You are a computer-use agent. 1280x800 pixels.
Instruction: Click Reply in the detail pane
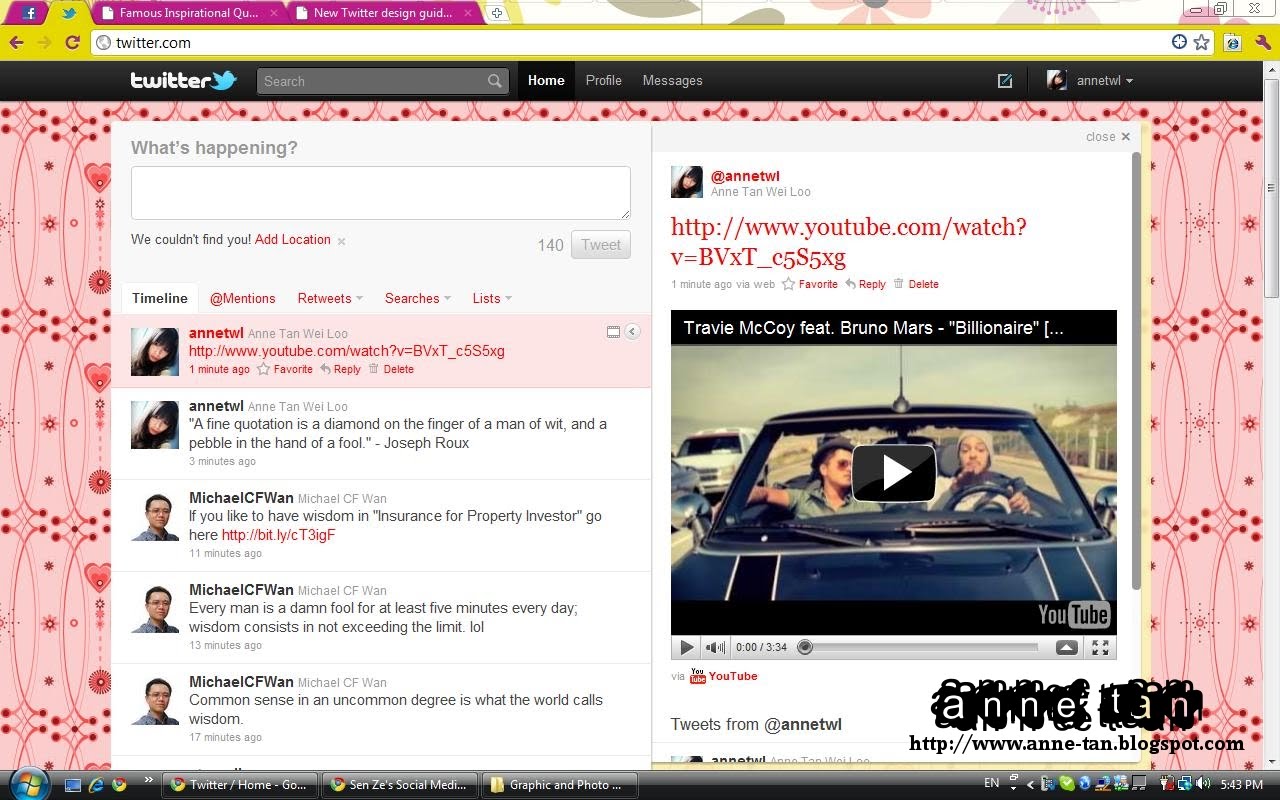click(x=865, y=284)
